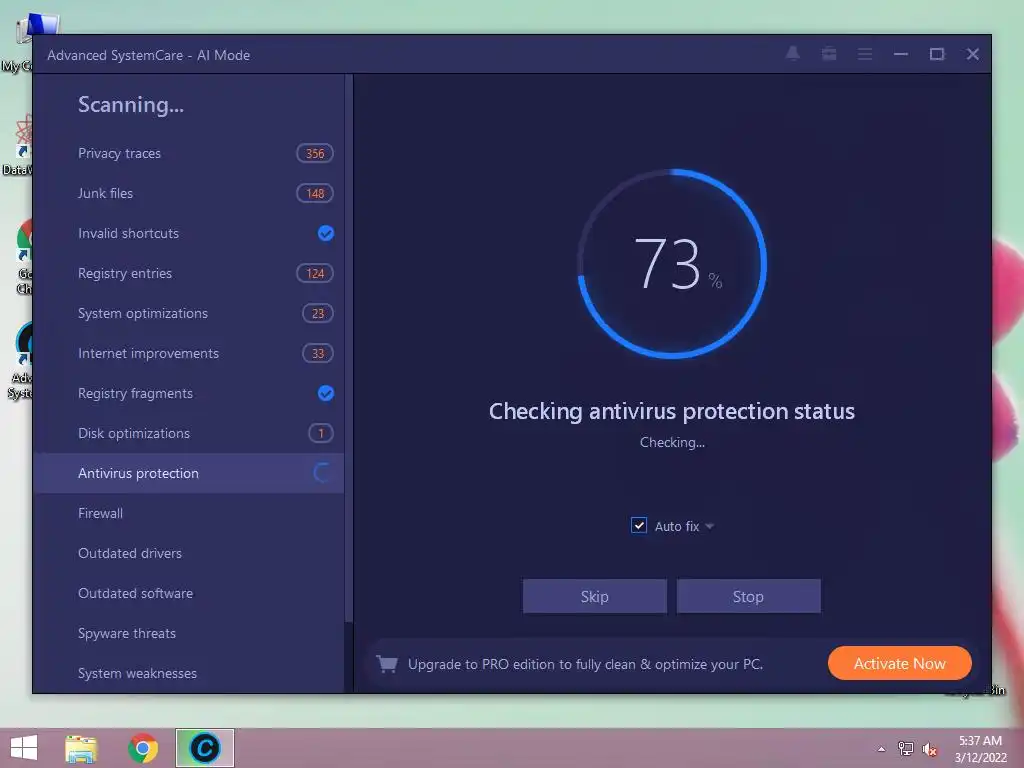Click the Invalid shortcuts blue checkmark
The image size is (1024, 768).
click(x=325, y=233)
